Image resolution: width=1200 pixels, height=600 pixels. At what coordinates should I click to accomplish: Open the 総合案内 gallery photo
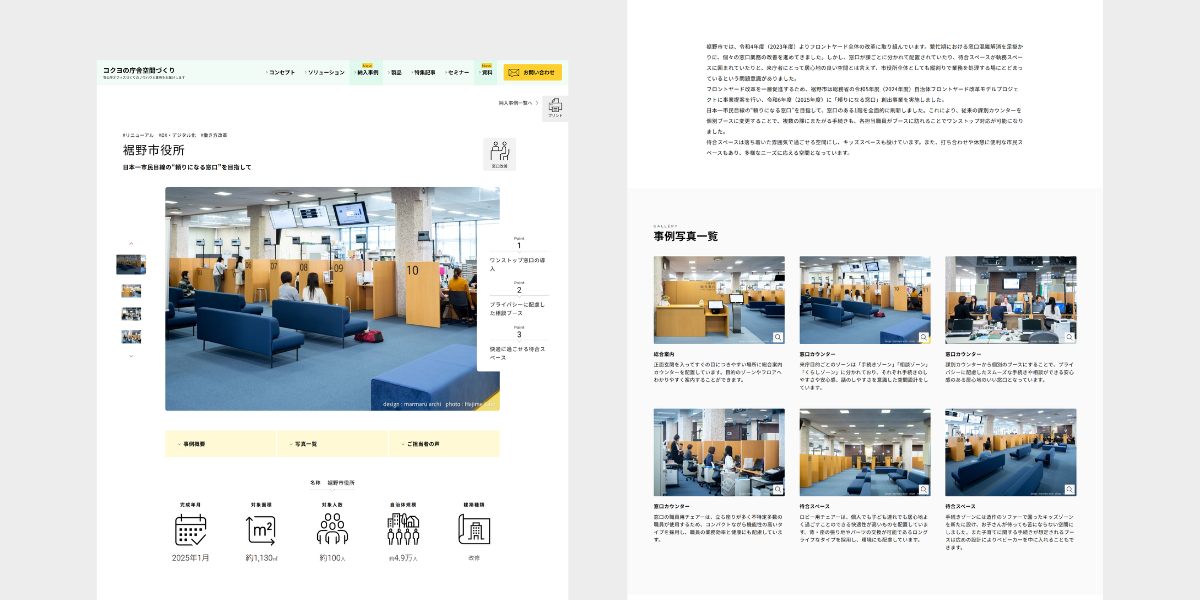point(719,300)
